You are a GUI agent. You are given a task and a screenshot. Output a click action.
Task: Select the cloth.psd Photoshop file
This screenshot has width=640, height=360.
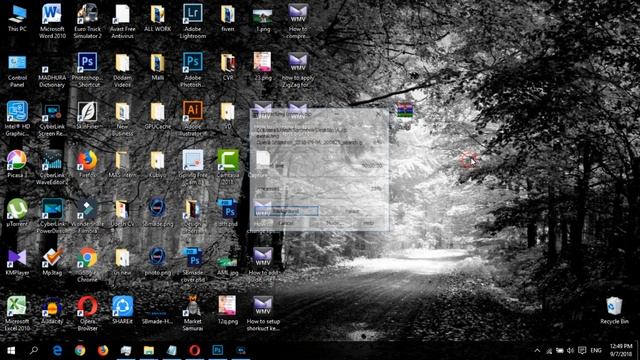[228, 213]
